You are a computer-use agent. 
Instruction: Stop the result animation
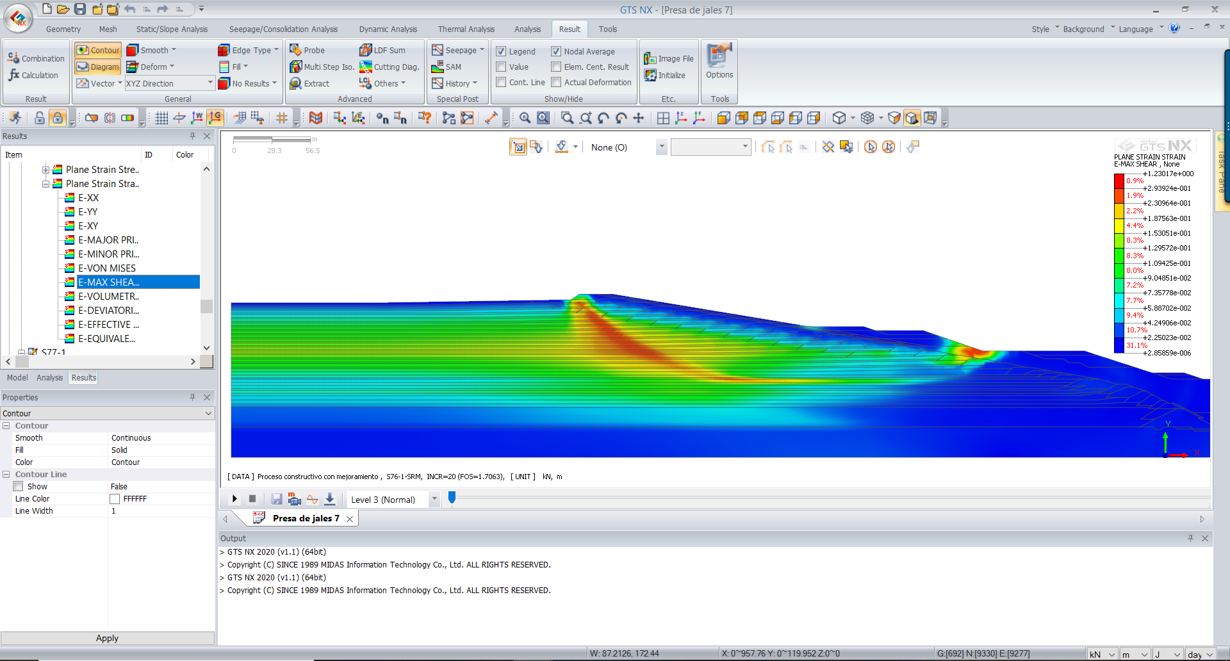(x=252, y=499)
